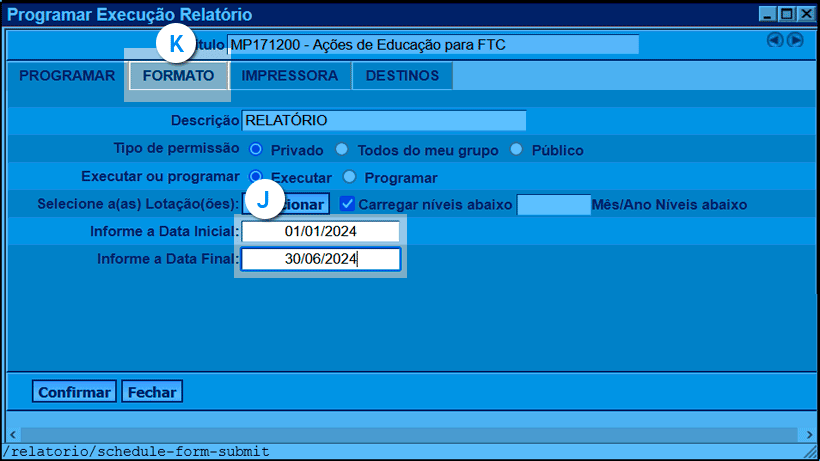Go to next record arrow icon
820x461 pixels.
coord(795,40)
